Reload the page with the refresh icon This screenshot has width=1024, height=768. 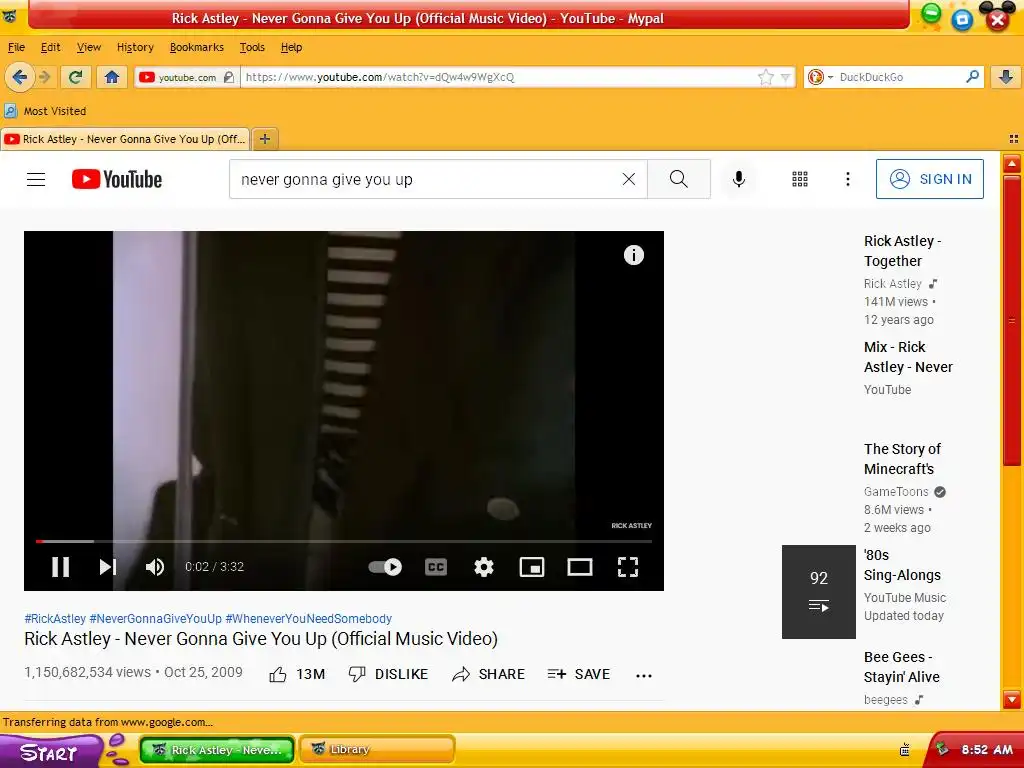[75, 77]
